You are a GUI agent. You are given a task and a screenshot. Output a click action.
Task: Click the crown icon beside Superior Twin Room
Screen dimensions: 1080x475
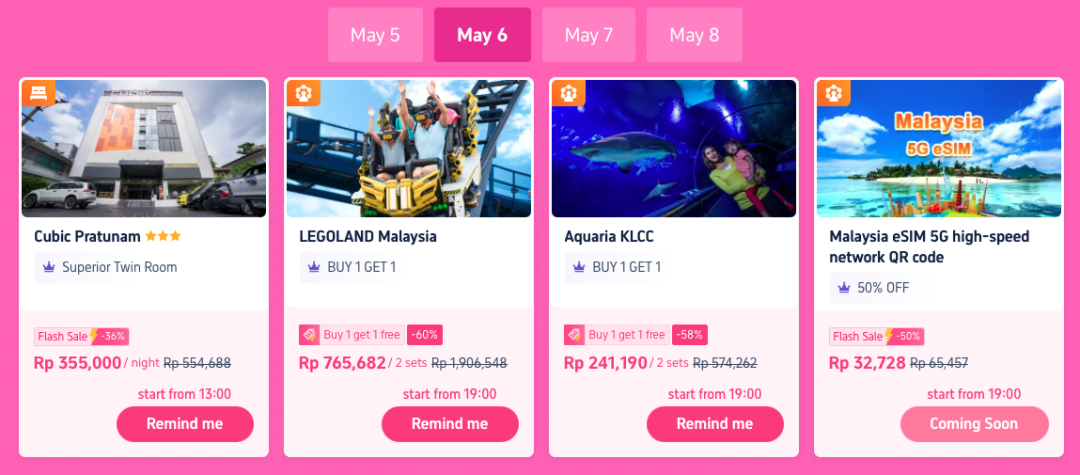click(49, 267)
